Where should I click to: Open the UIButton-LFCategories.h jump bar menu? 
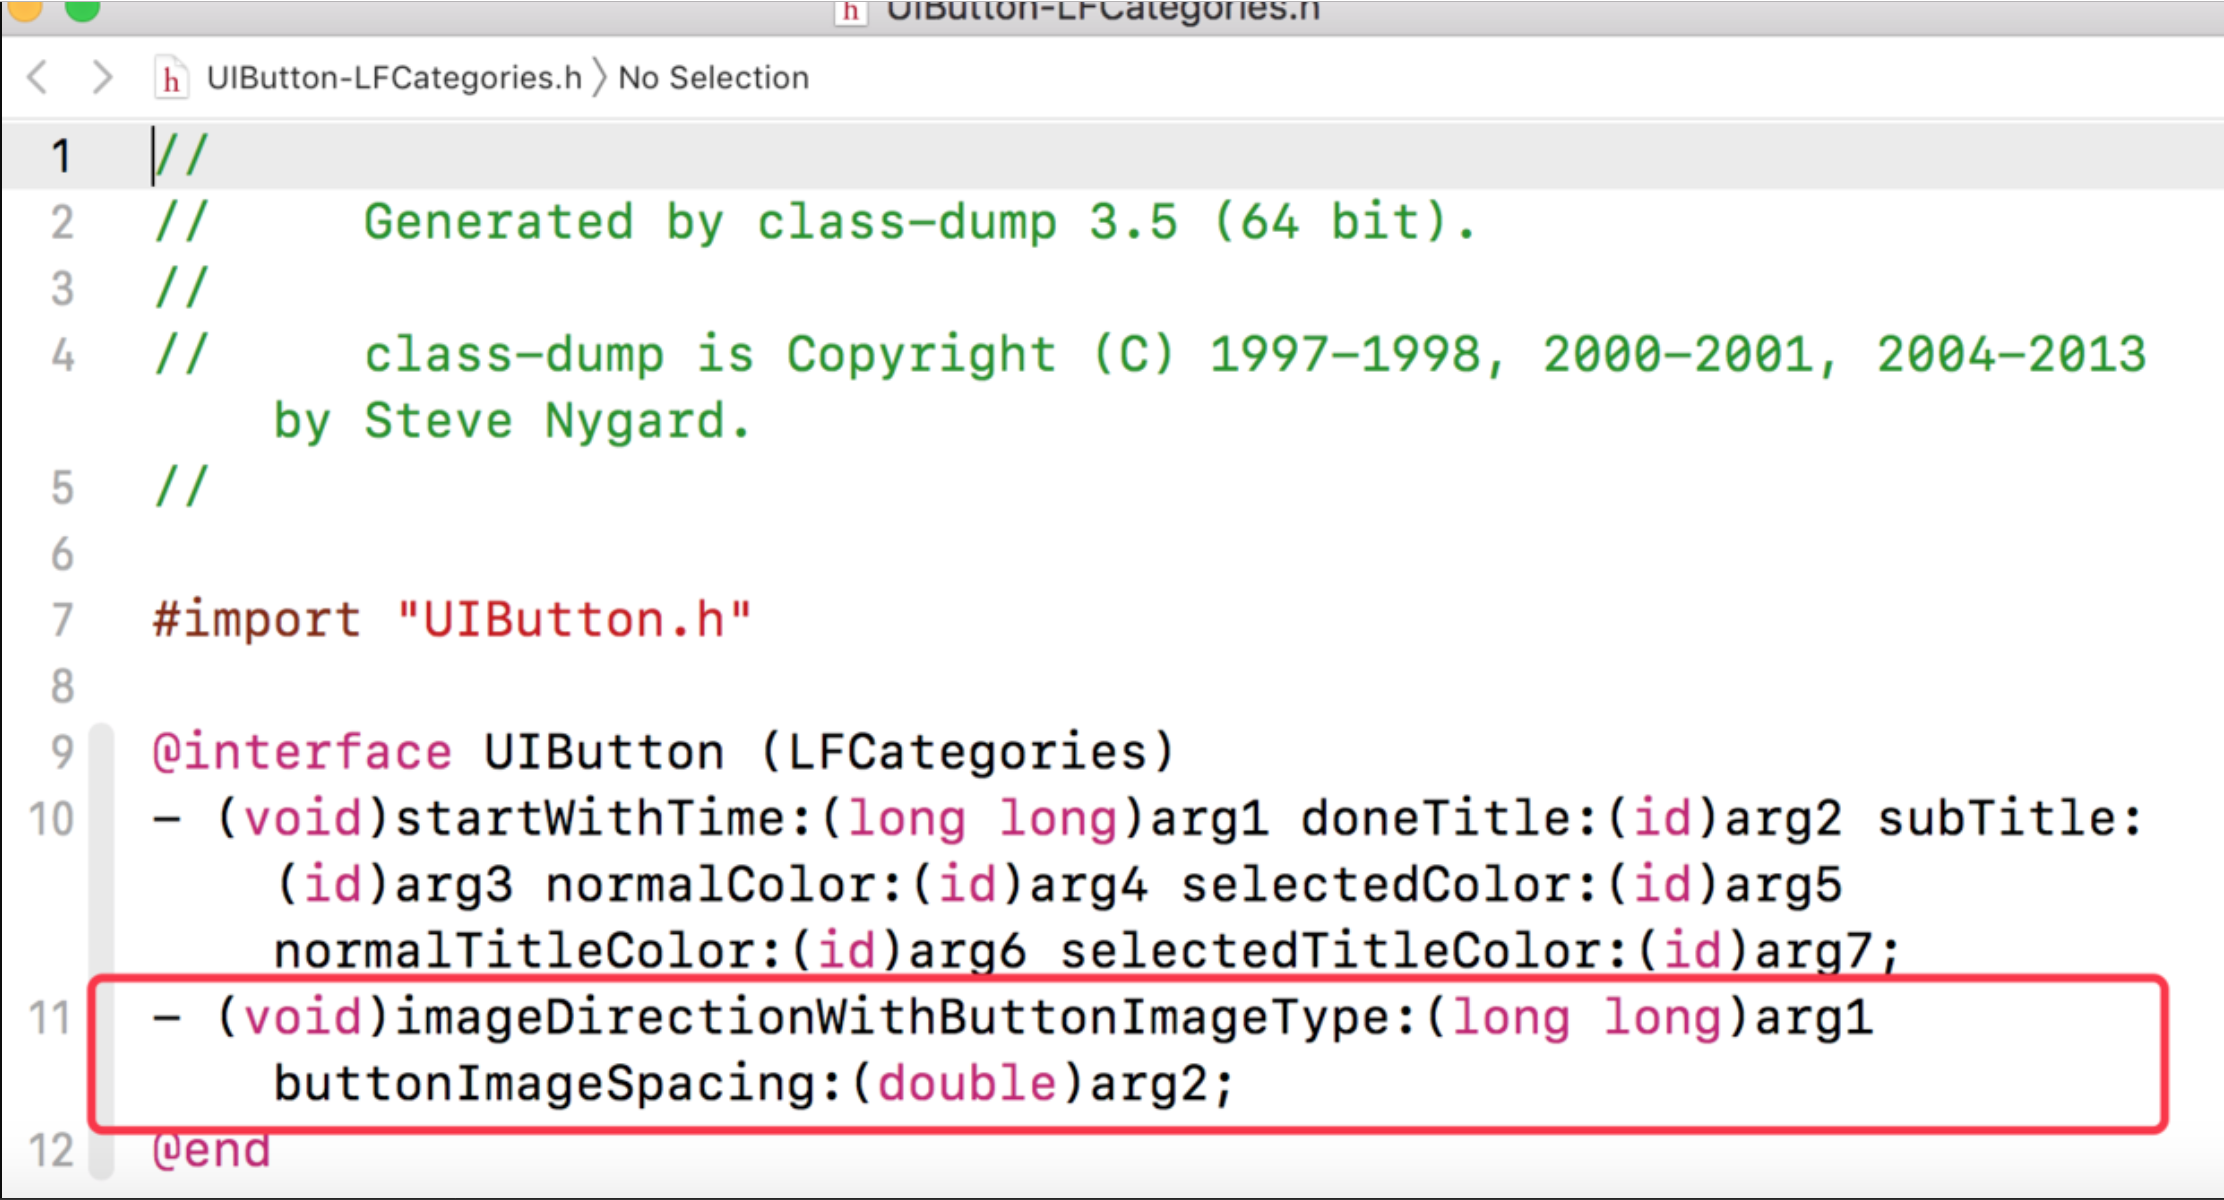tap(393, 78)
